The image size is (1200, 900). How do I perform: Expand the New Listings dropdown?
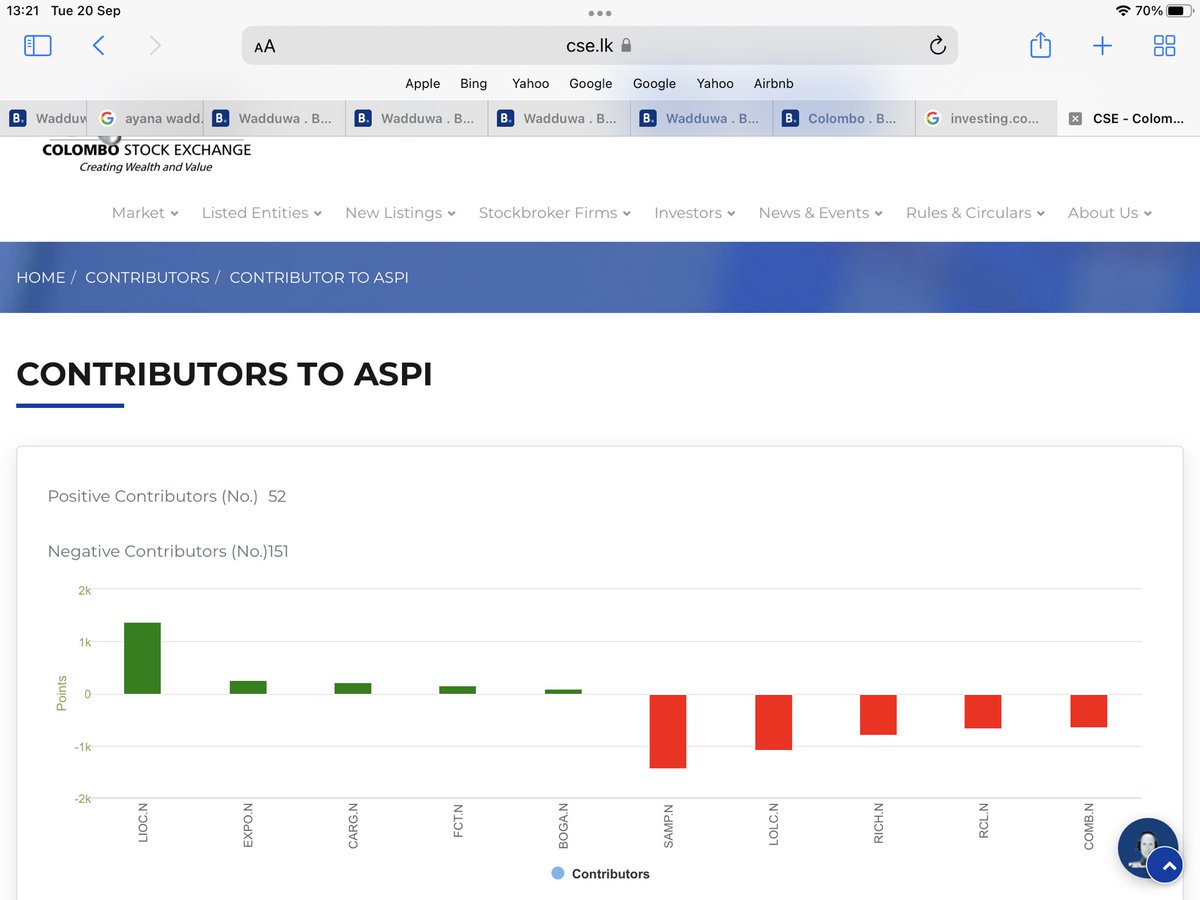[x=400, y=213]
